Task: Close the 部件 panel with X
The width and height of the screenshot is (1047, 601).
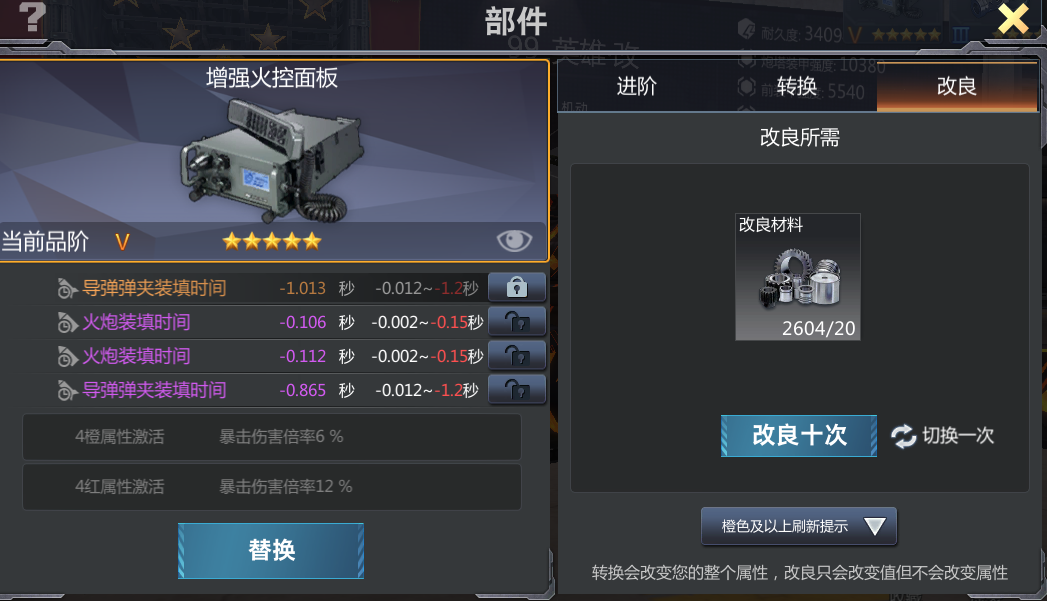Action: (x=1013, y=19)
